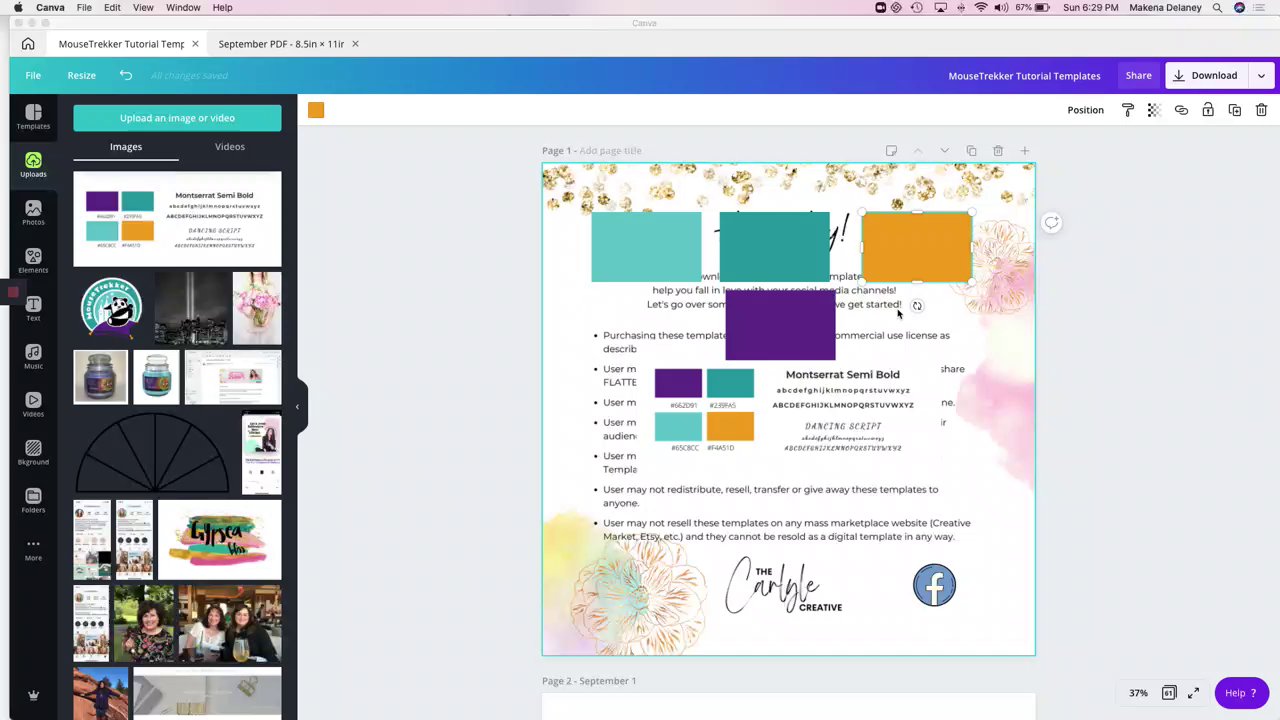Click the trash icon in top toolbar
Screen dimensions: 1280x720
[1261, 110]
